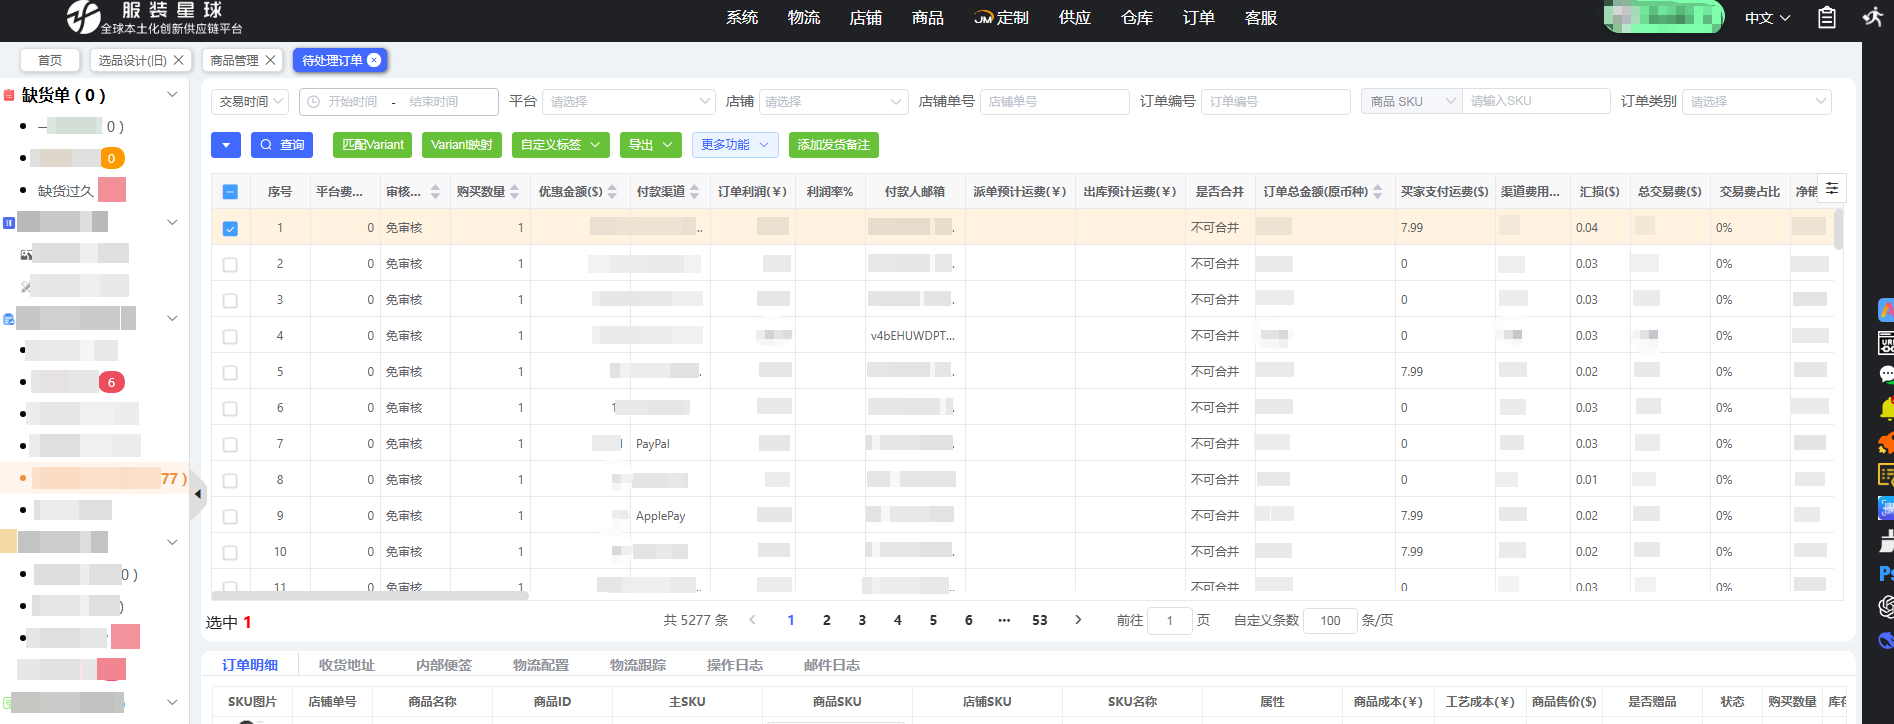Screen dimensions: 1894x724
Task: Click the Variant映射 button
Action: coord(462,145)
